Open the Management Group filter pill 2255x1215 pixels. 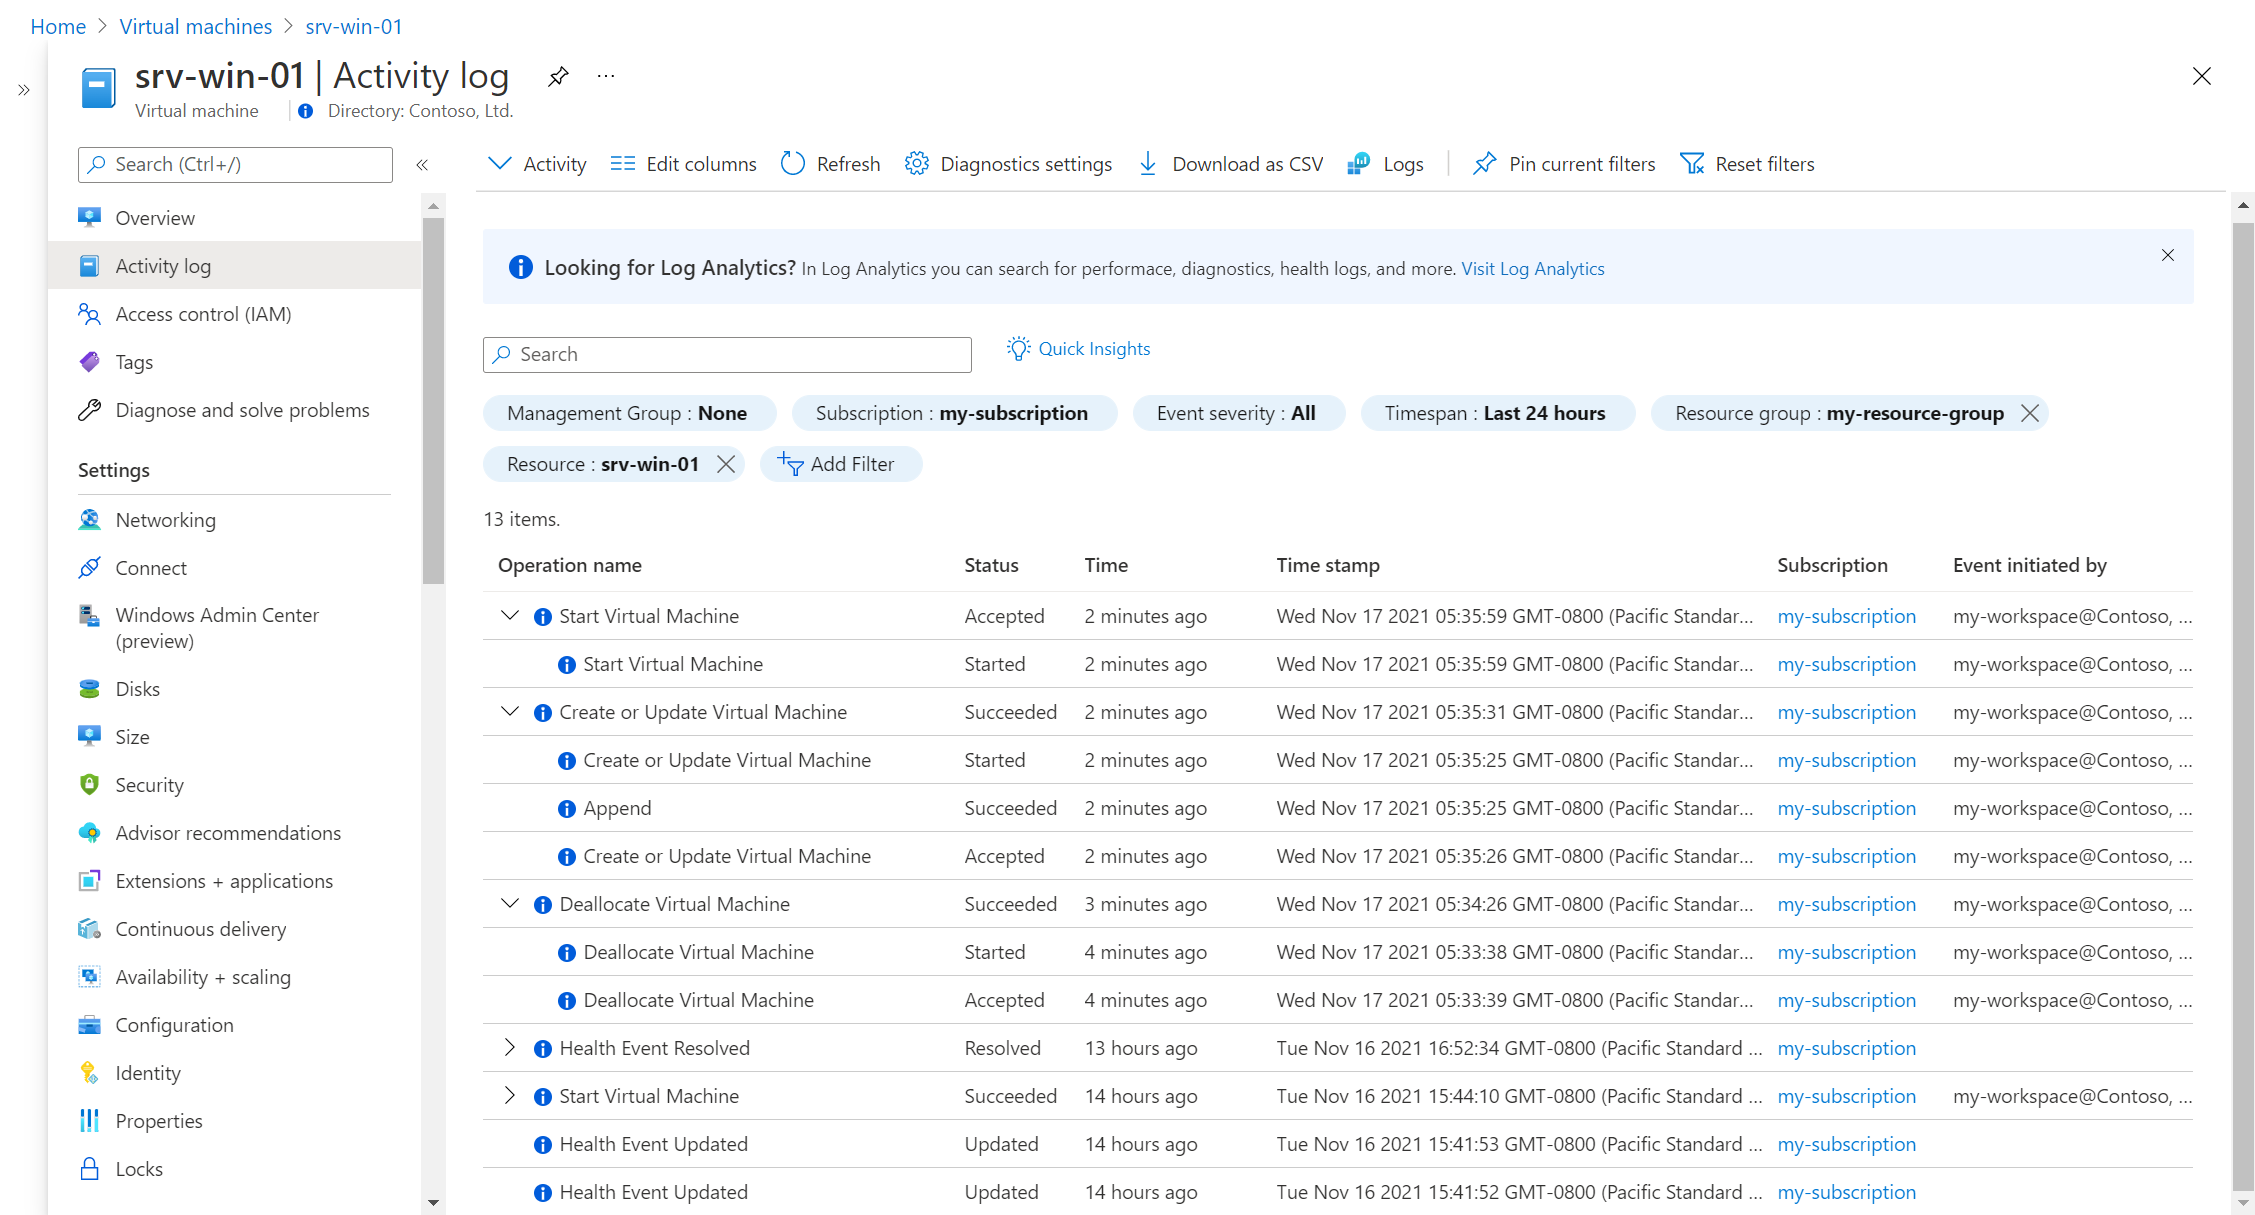(x=629, y=413)
